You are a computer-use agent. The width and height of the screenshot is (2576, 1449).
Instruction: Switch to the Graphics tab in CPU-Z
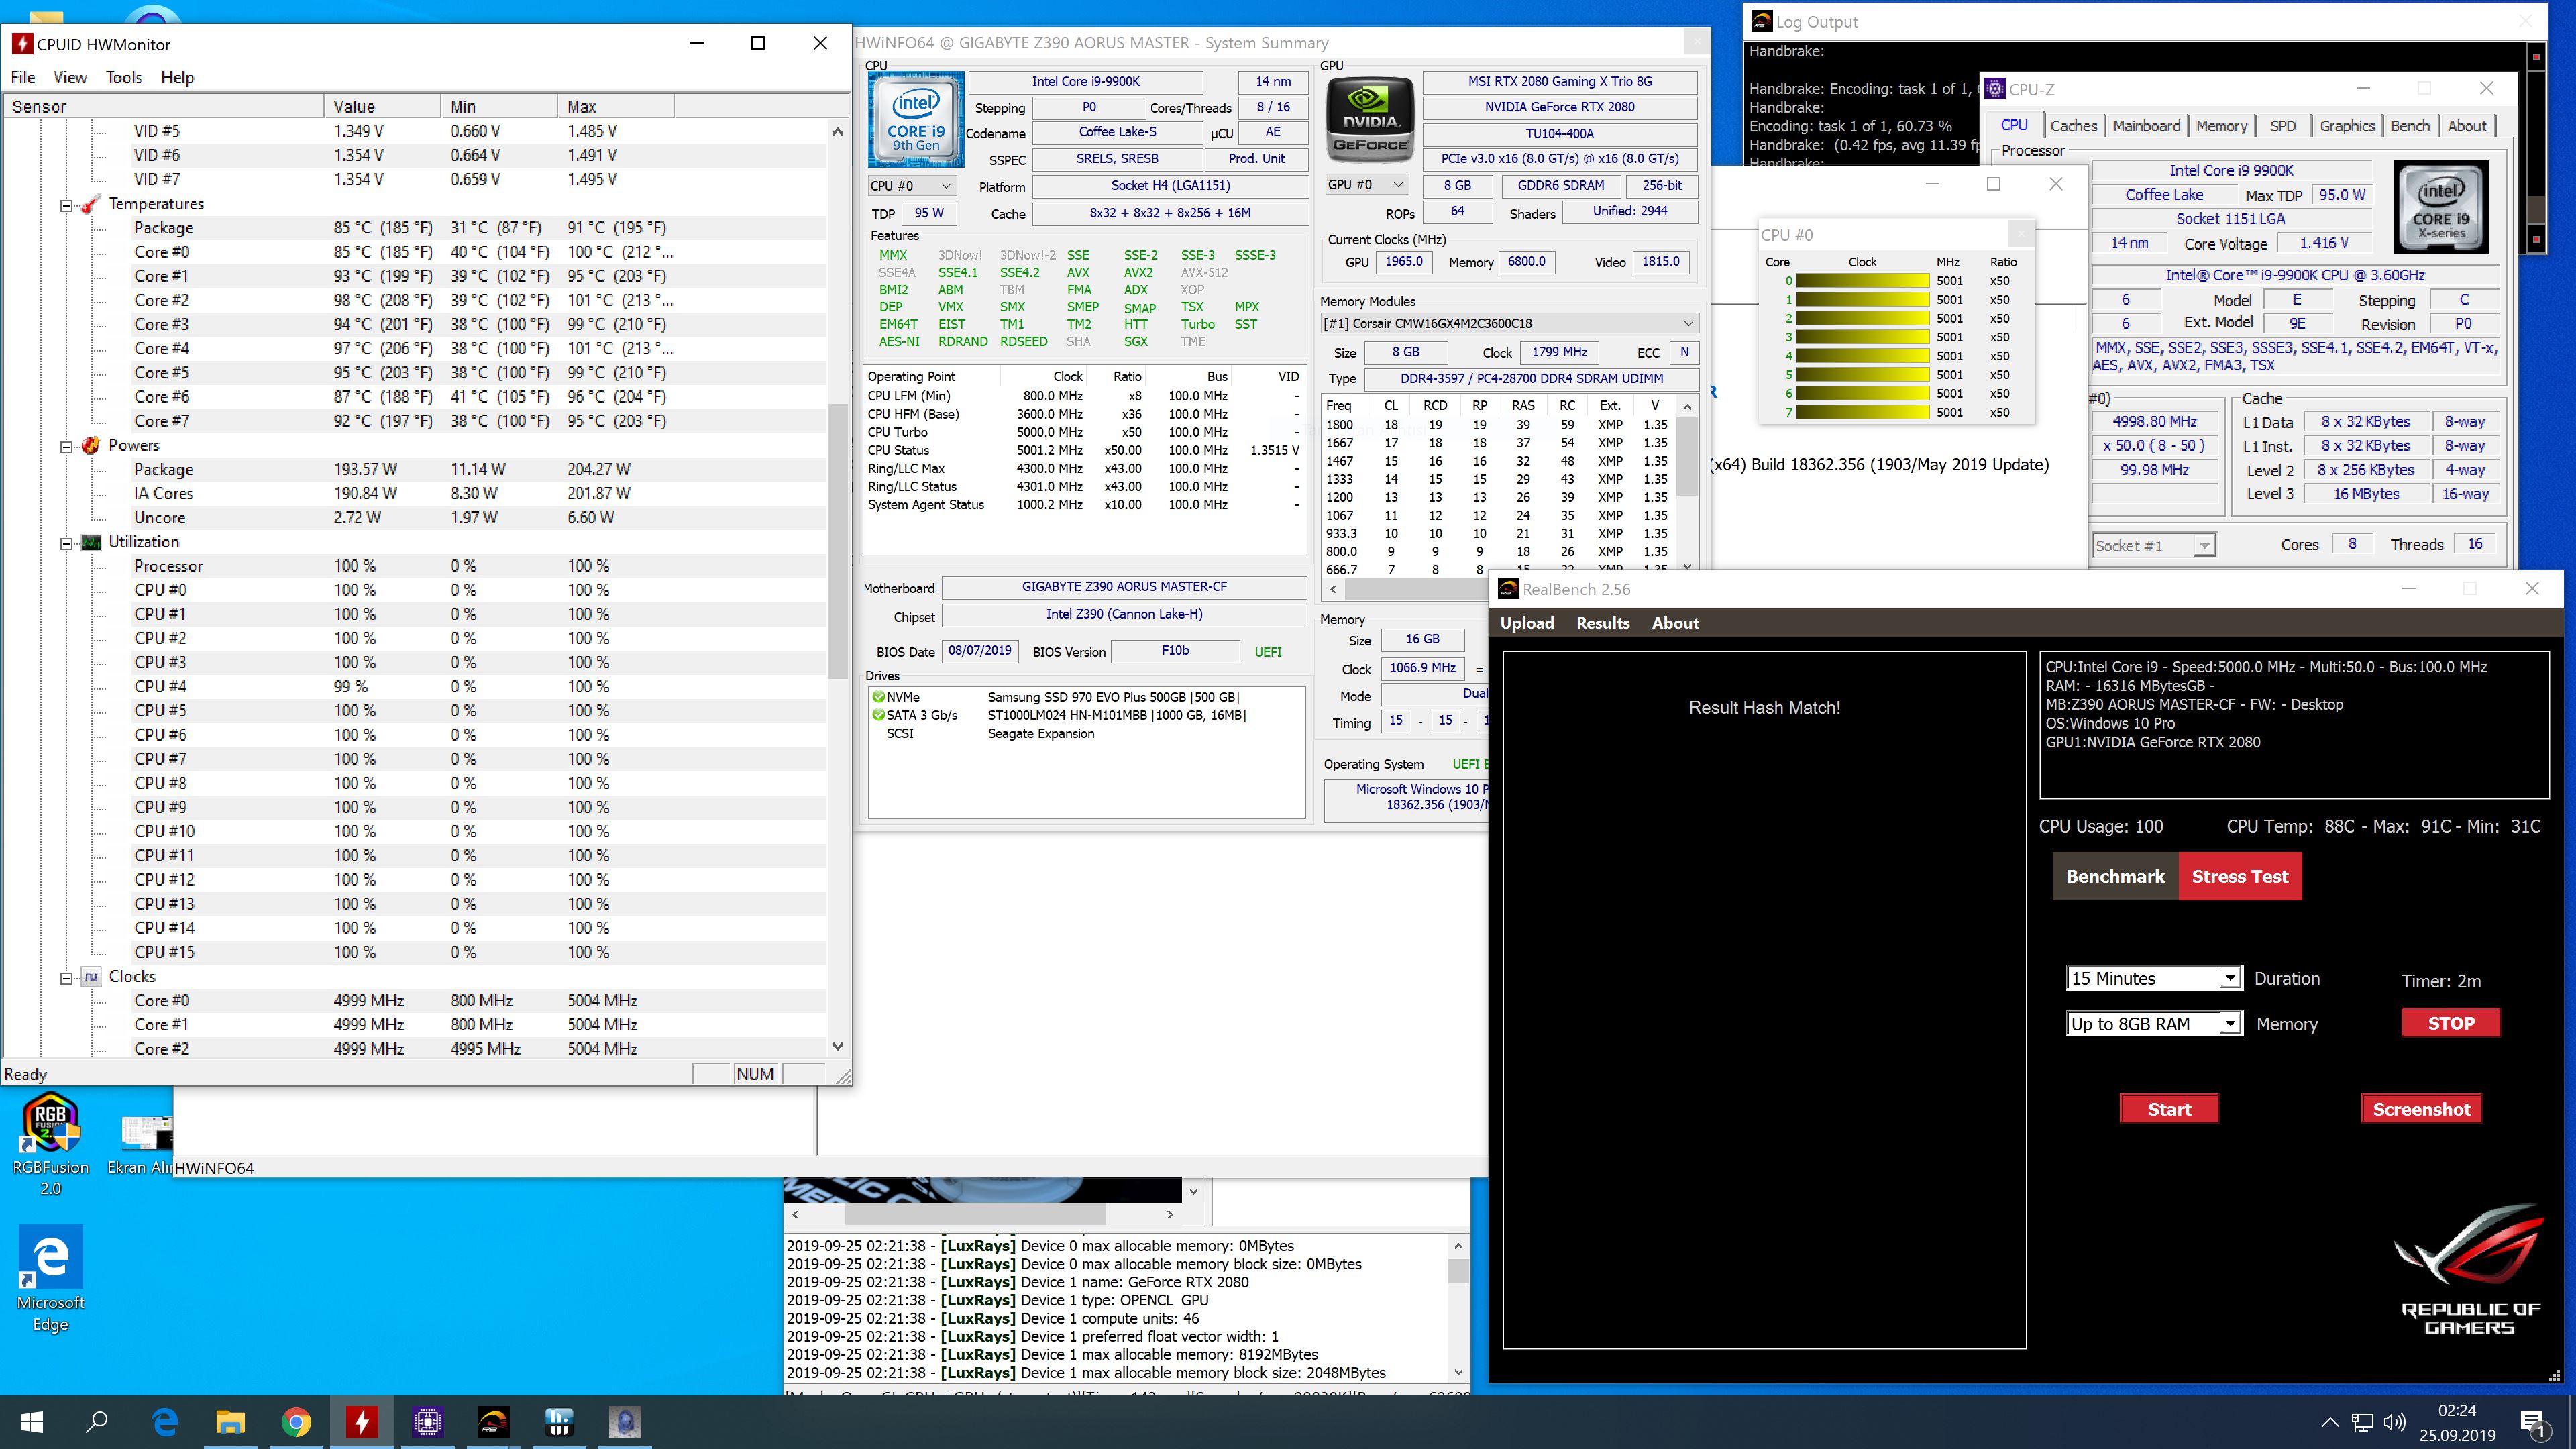(x=2346, y=126)
